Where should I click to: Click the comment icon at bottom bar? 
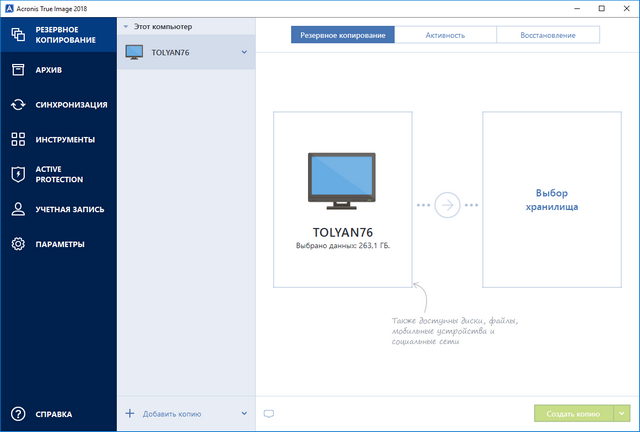[x=268, y=413]
